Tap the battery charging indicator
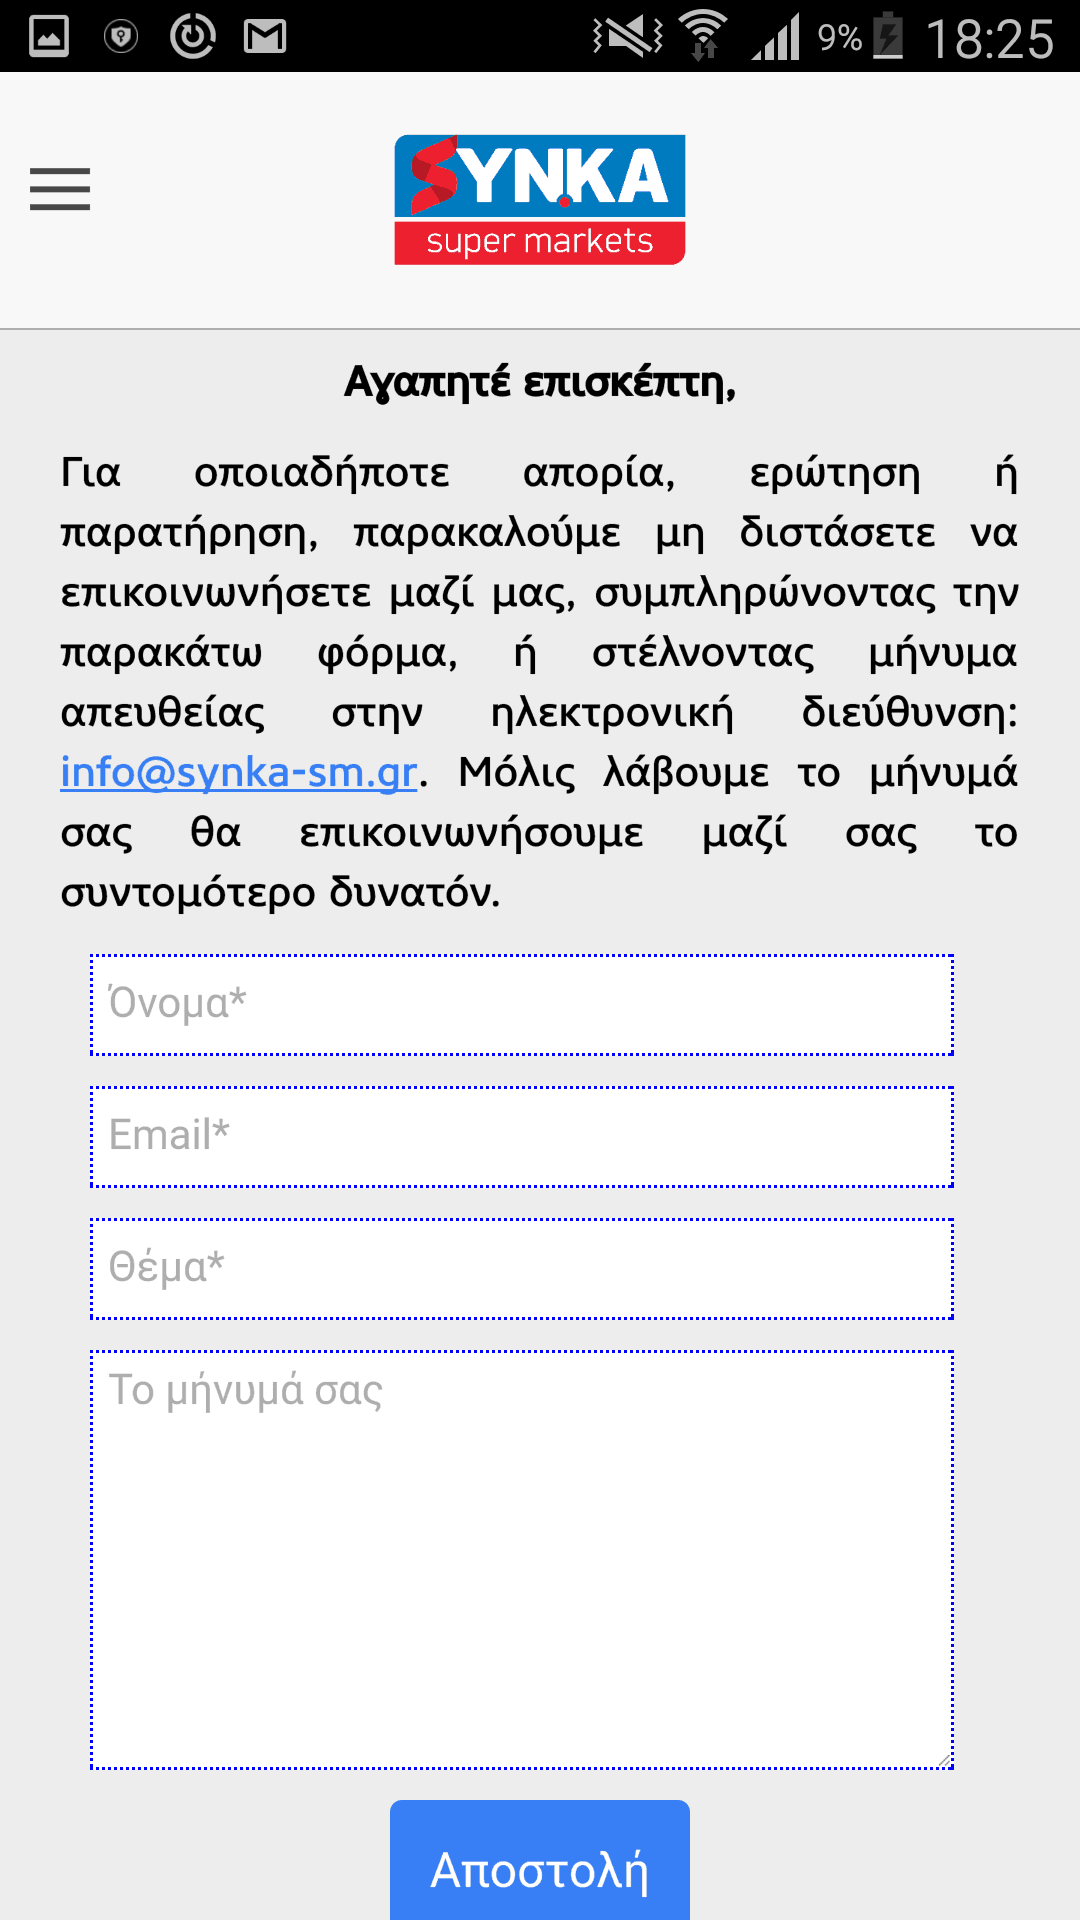The height and width of the screenshot is (1920, 1080). click(888, 35)
